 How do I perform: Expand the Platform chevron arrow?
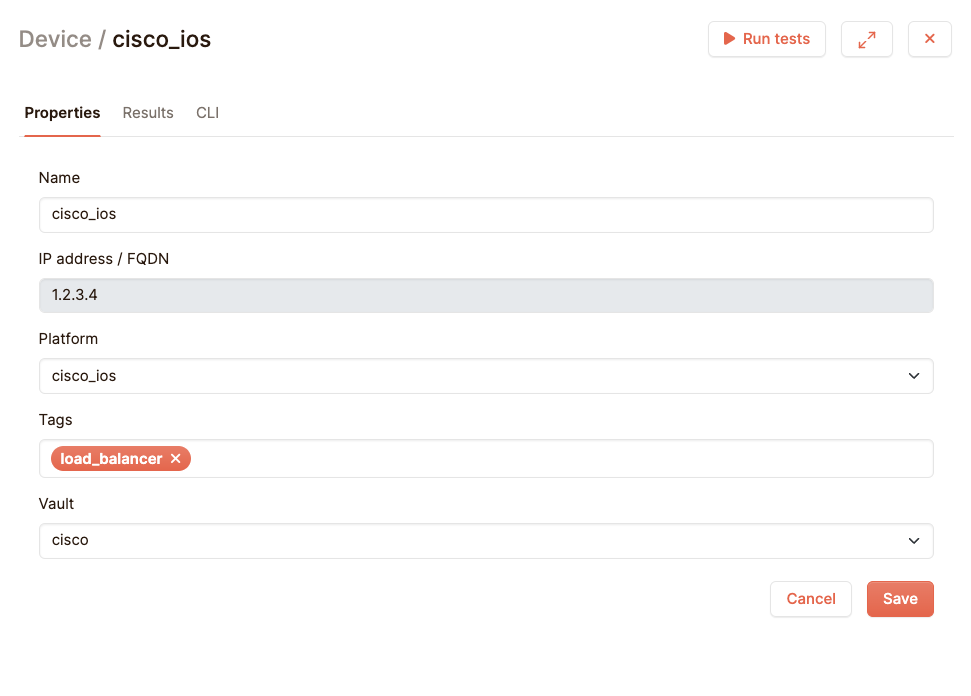[913, 376]
